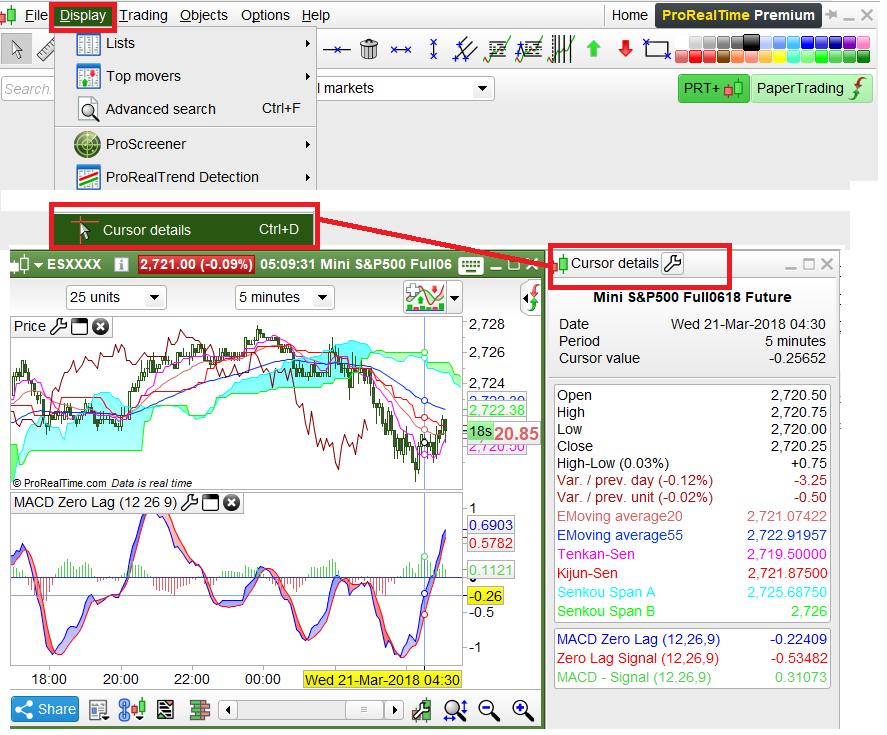Image resolution: width=887 pixels, height=735 pixels.
Task: Select the vertical time zones tool
Action: pos(562,49)
